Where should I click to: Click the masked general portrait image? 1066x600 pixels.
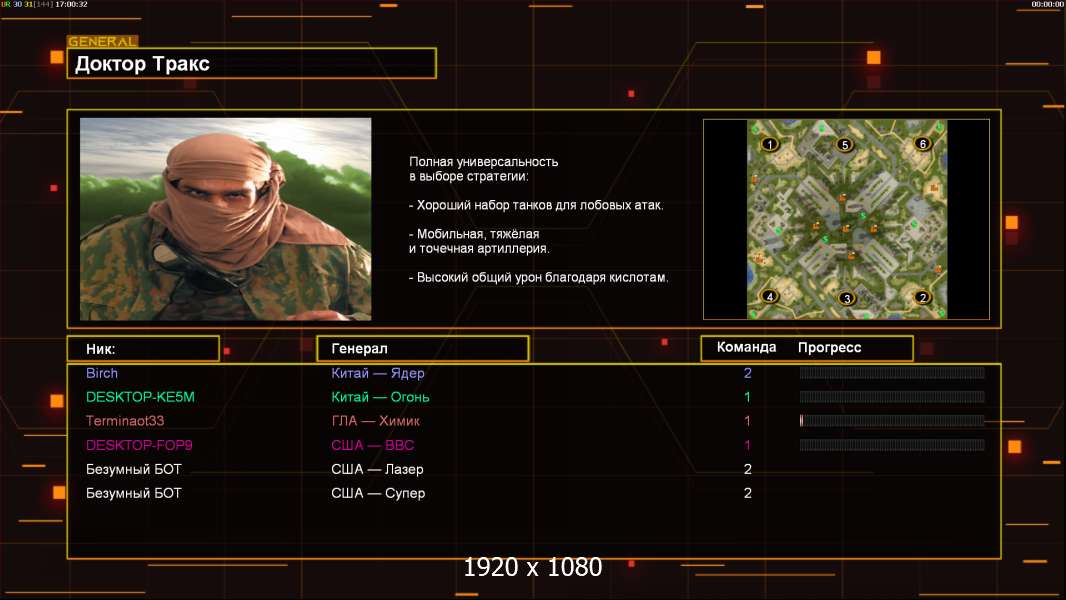pos(226,219)
